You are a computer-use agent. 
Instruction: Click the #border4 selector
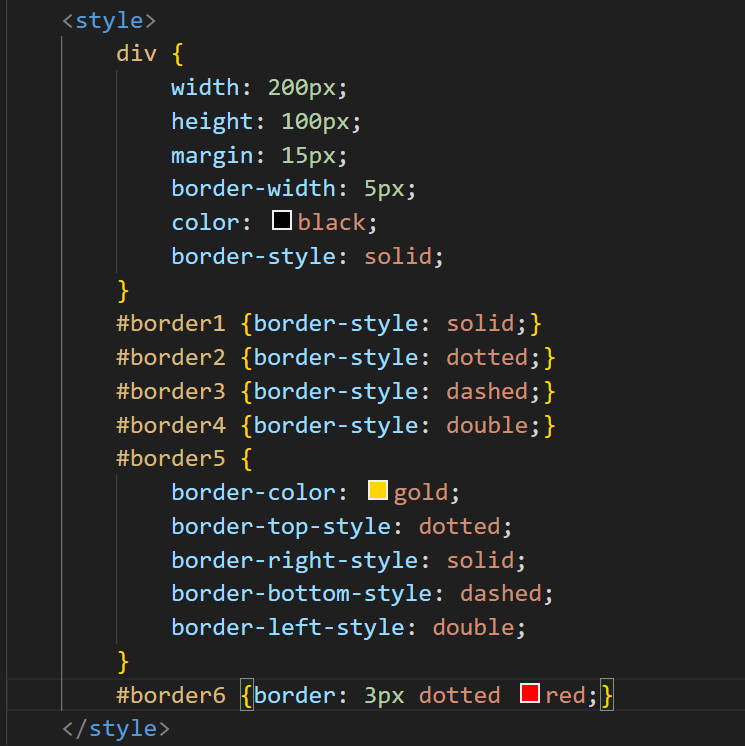(171, 425)
